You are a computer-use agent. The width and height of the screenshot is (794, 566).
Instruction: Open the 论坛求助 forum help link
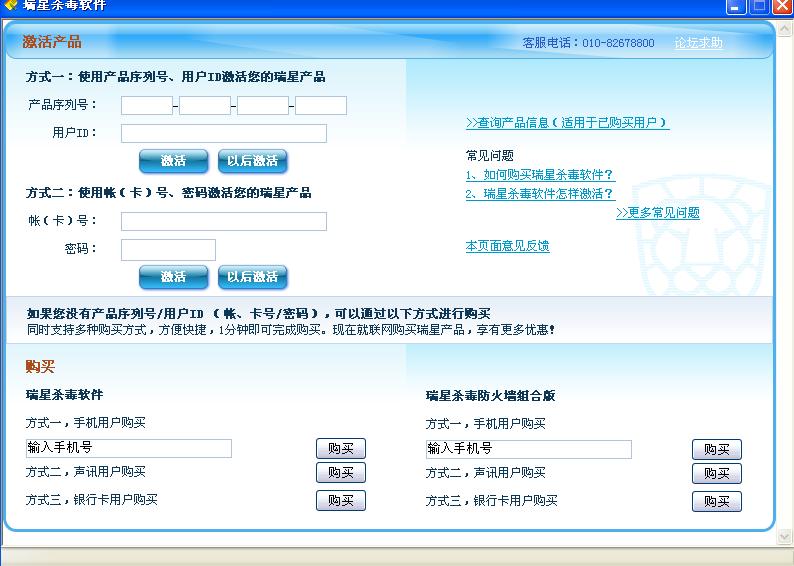(698, 43)
